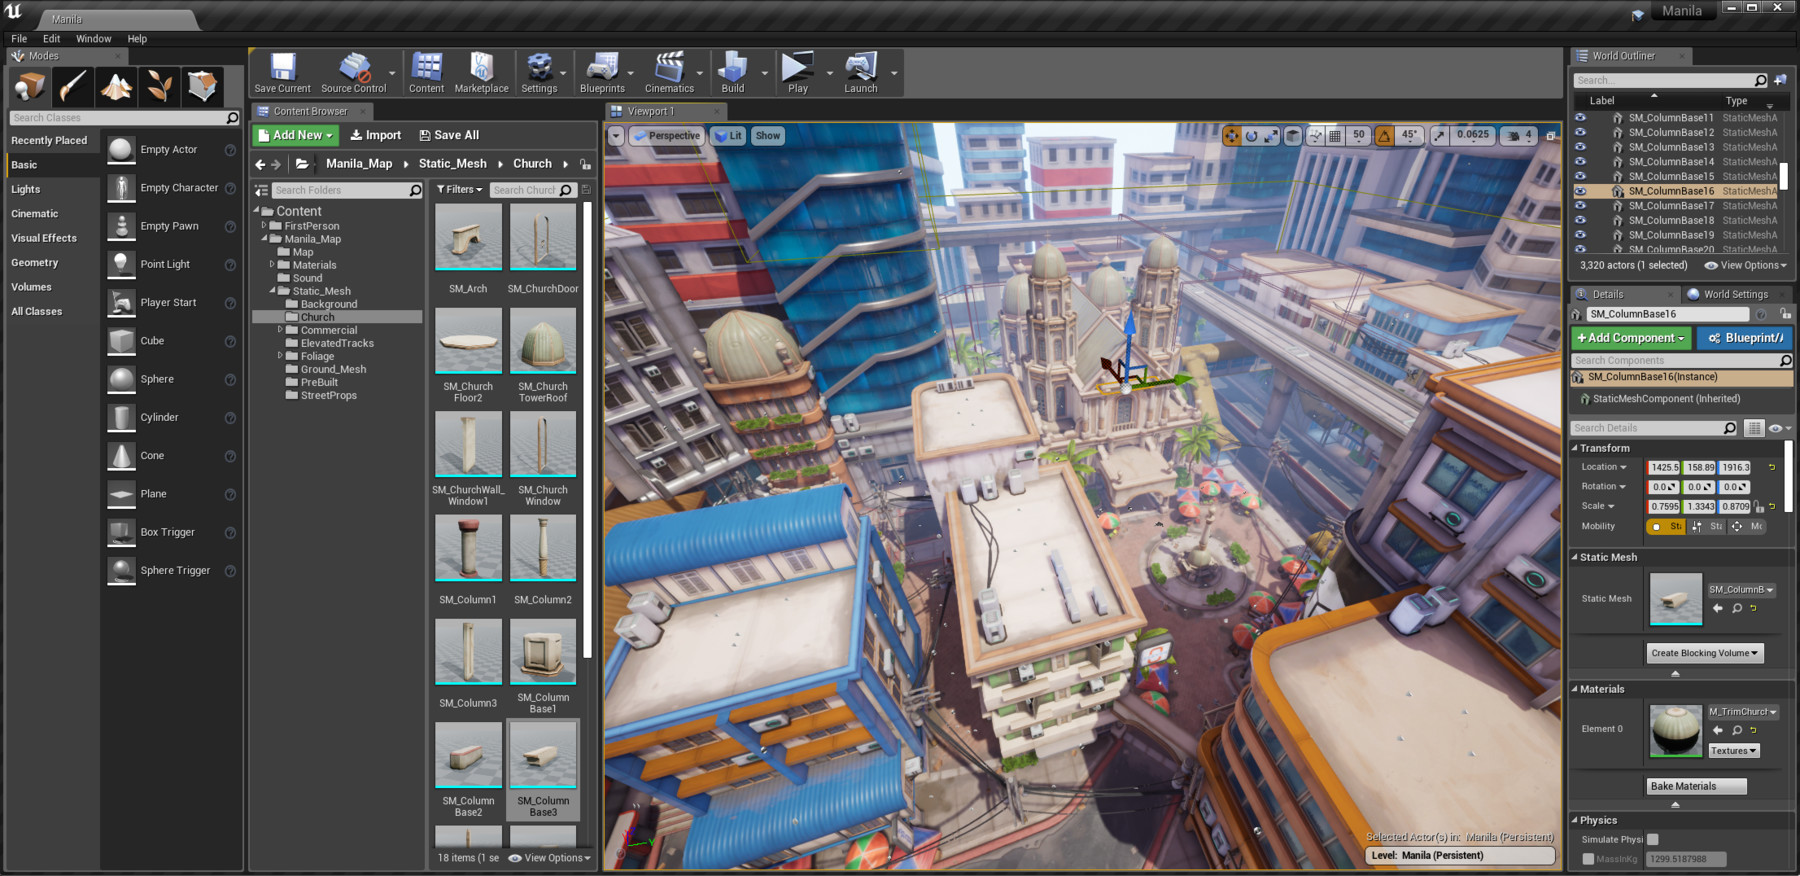
Task: Toggle world/local coordinate system cube icon
Action: [1293, 136]
